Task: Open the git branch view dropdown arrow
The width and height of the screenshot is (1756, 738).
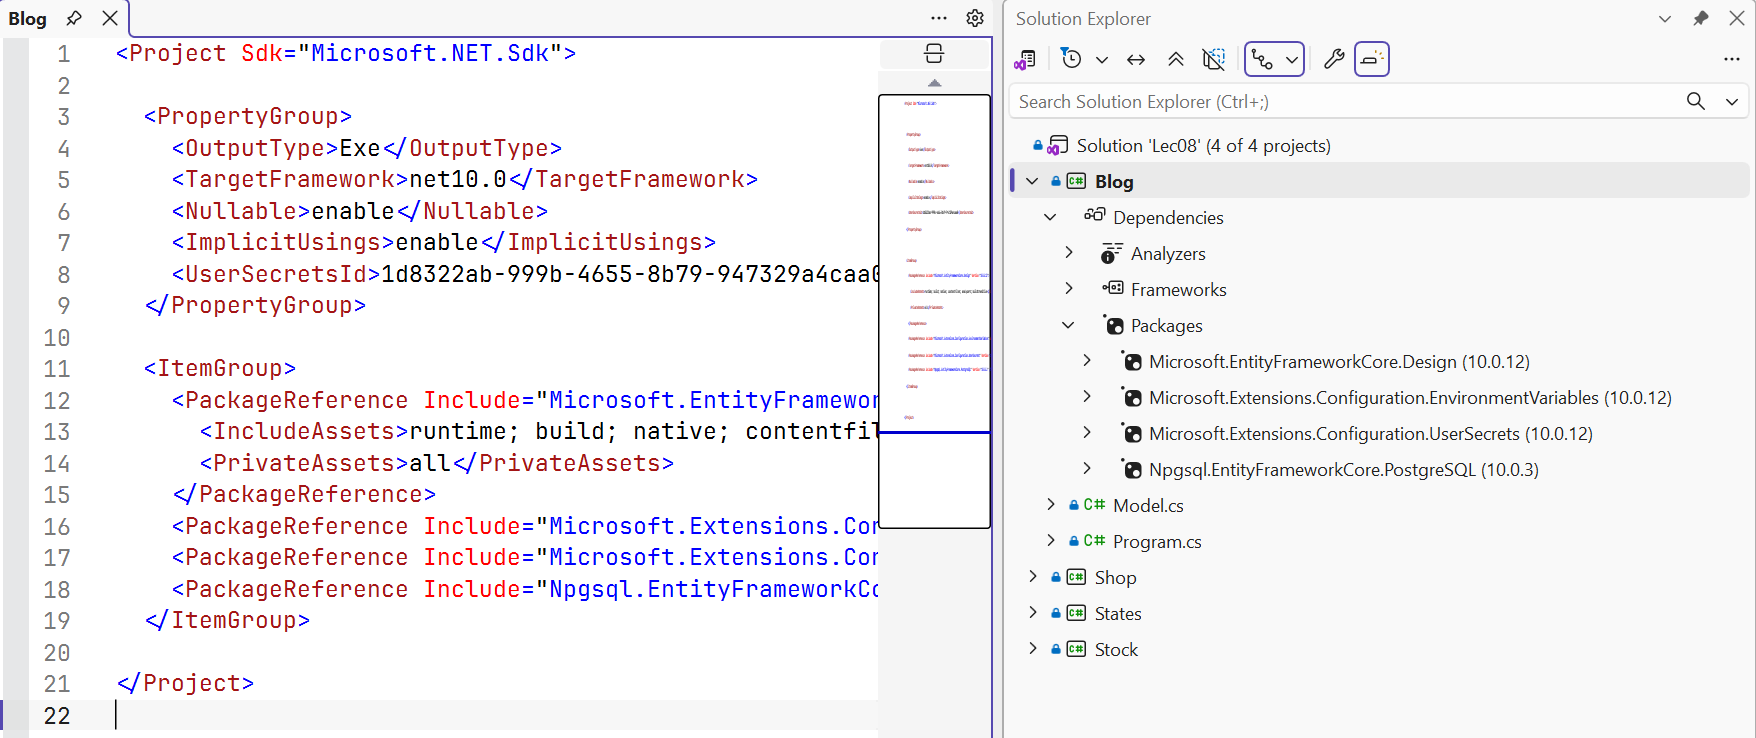Action: click(1292, 60)
